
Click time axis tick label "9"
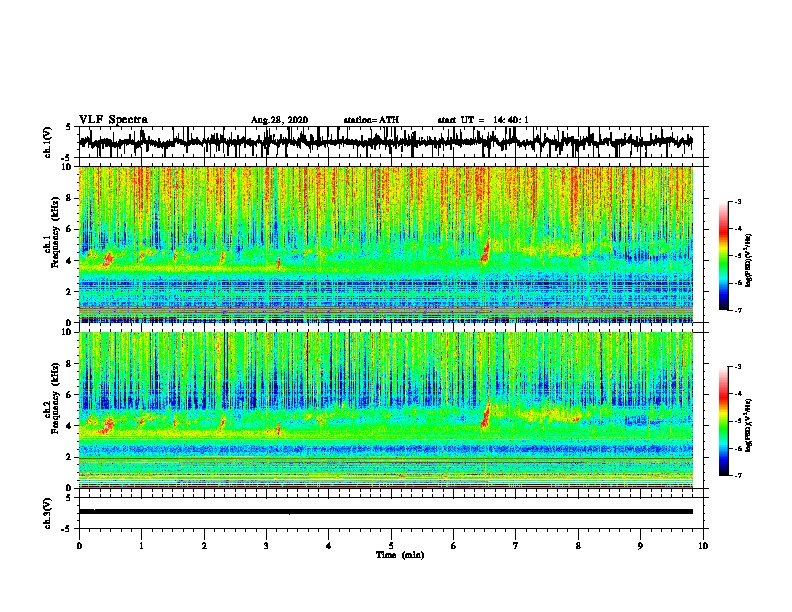click(640, 546)
